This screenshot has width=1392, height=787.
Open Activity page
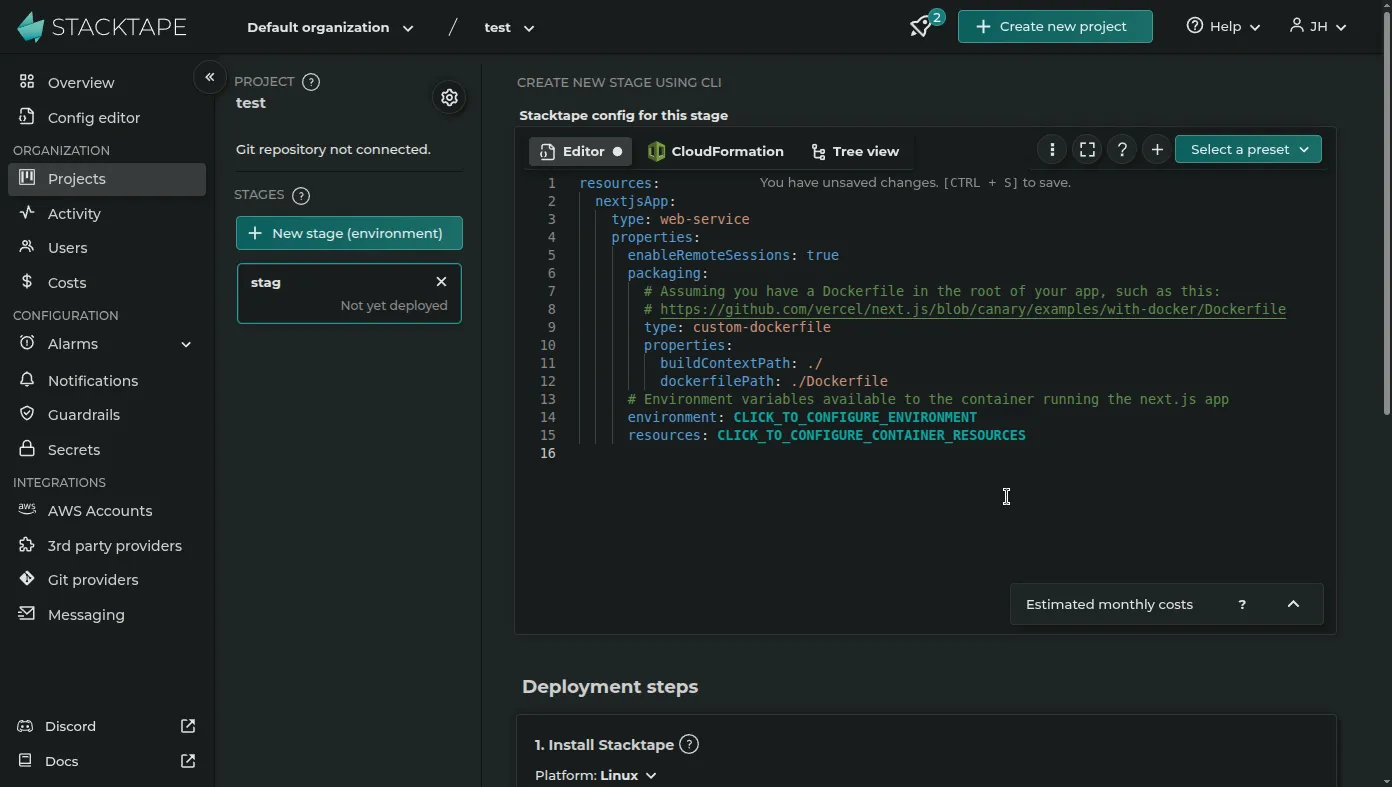click(x=106, y=213)
